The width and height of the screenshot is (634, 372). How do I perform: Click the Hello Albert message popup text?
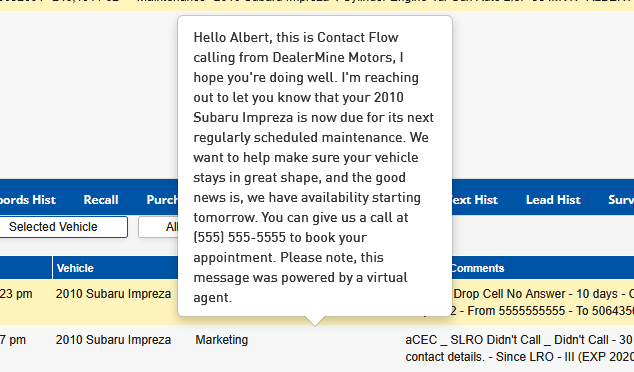[314, 167]
